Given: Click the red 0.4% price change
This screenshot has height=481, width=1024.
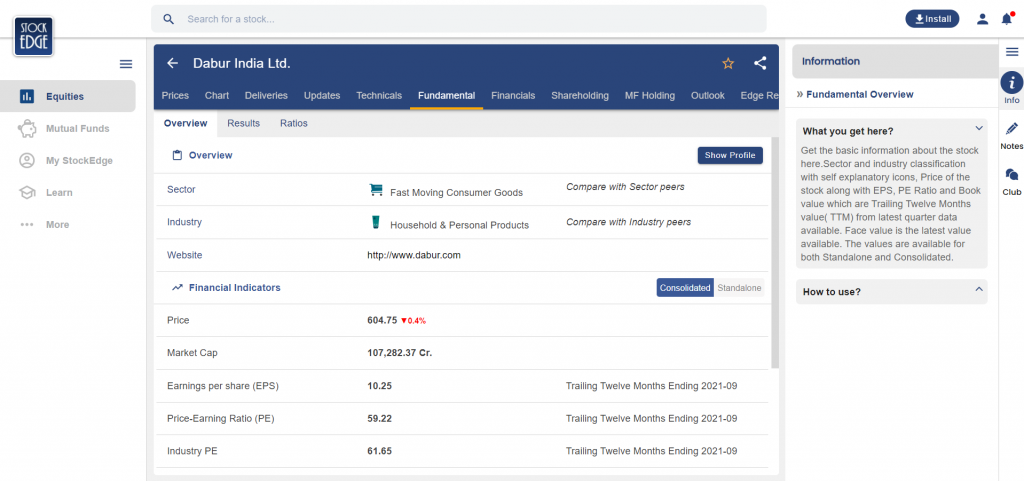Looking at the screenshot, I should [413, 321].
